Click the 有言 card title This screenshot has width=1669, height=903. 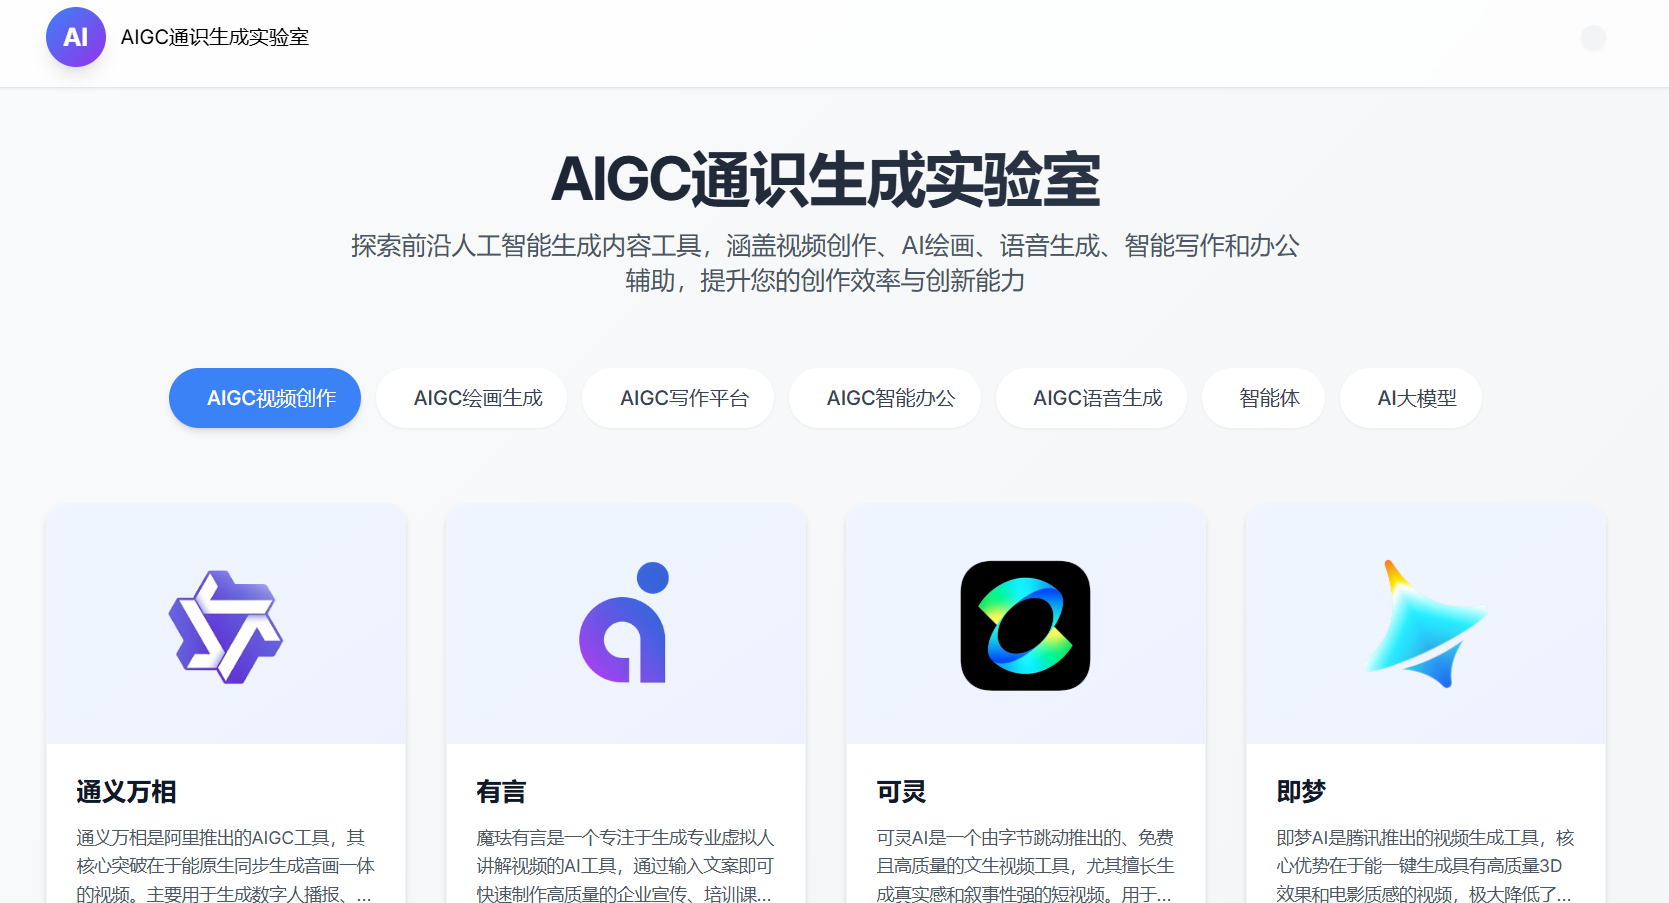[x=501, y=792]
